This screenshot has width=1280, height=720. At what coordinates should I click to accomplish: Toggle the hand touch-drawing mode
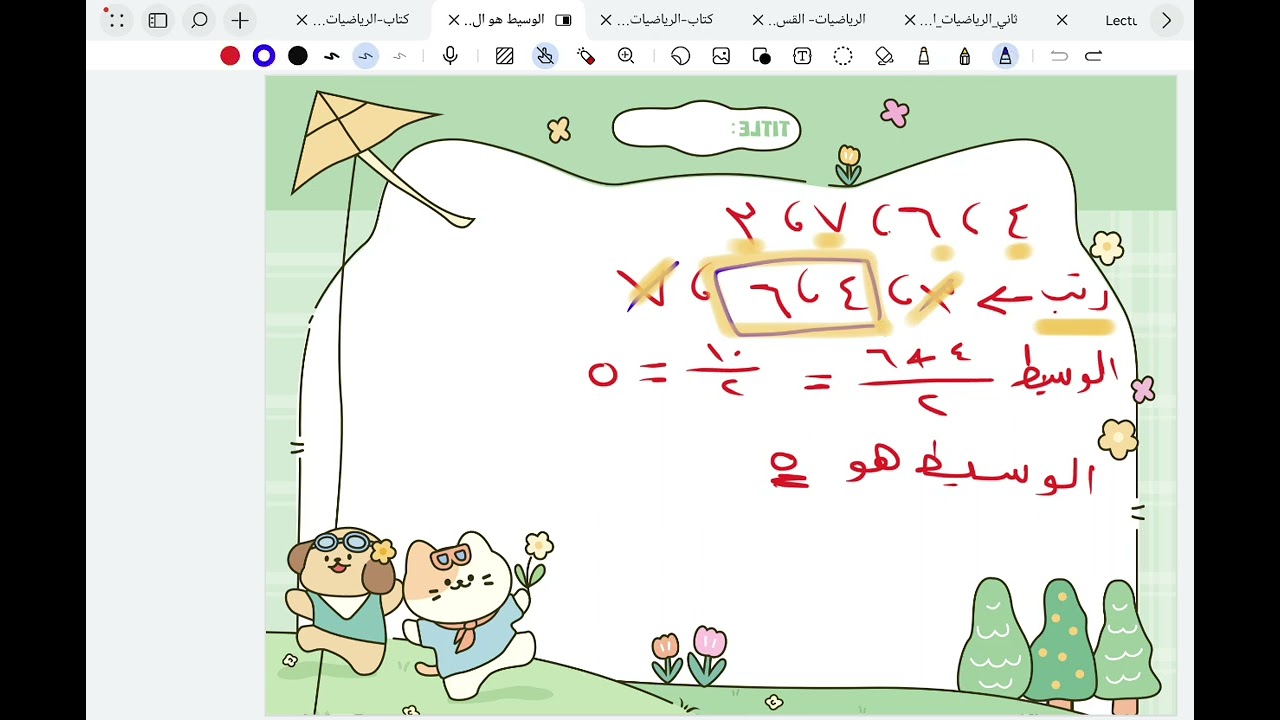545,56
